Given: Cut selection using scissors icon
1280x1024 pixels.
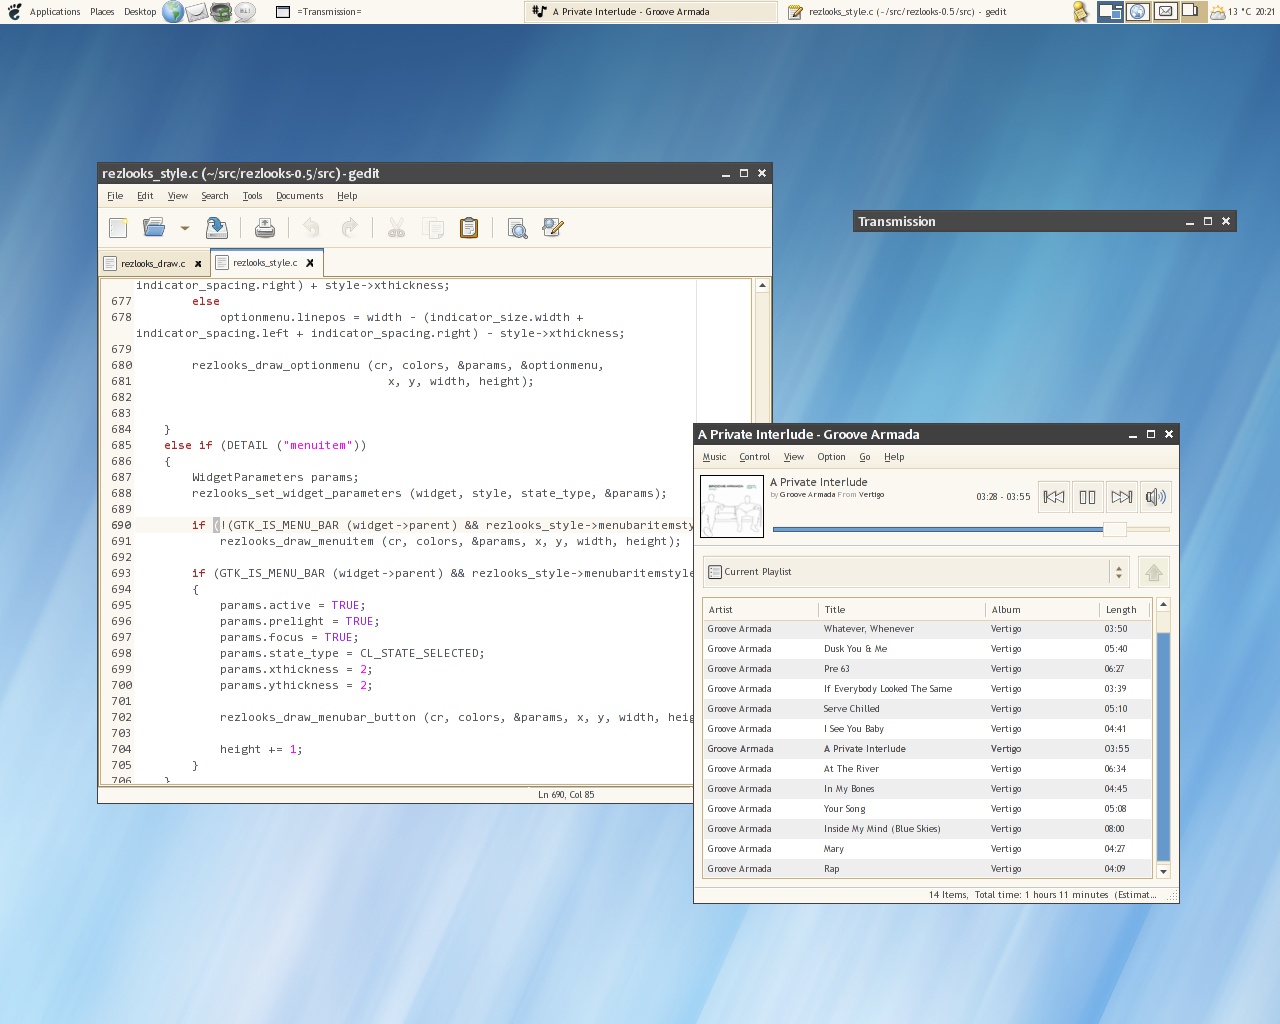Looking at the screenshot, I should [396, 228].
